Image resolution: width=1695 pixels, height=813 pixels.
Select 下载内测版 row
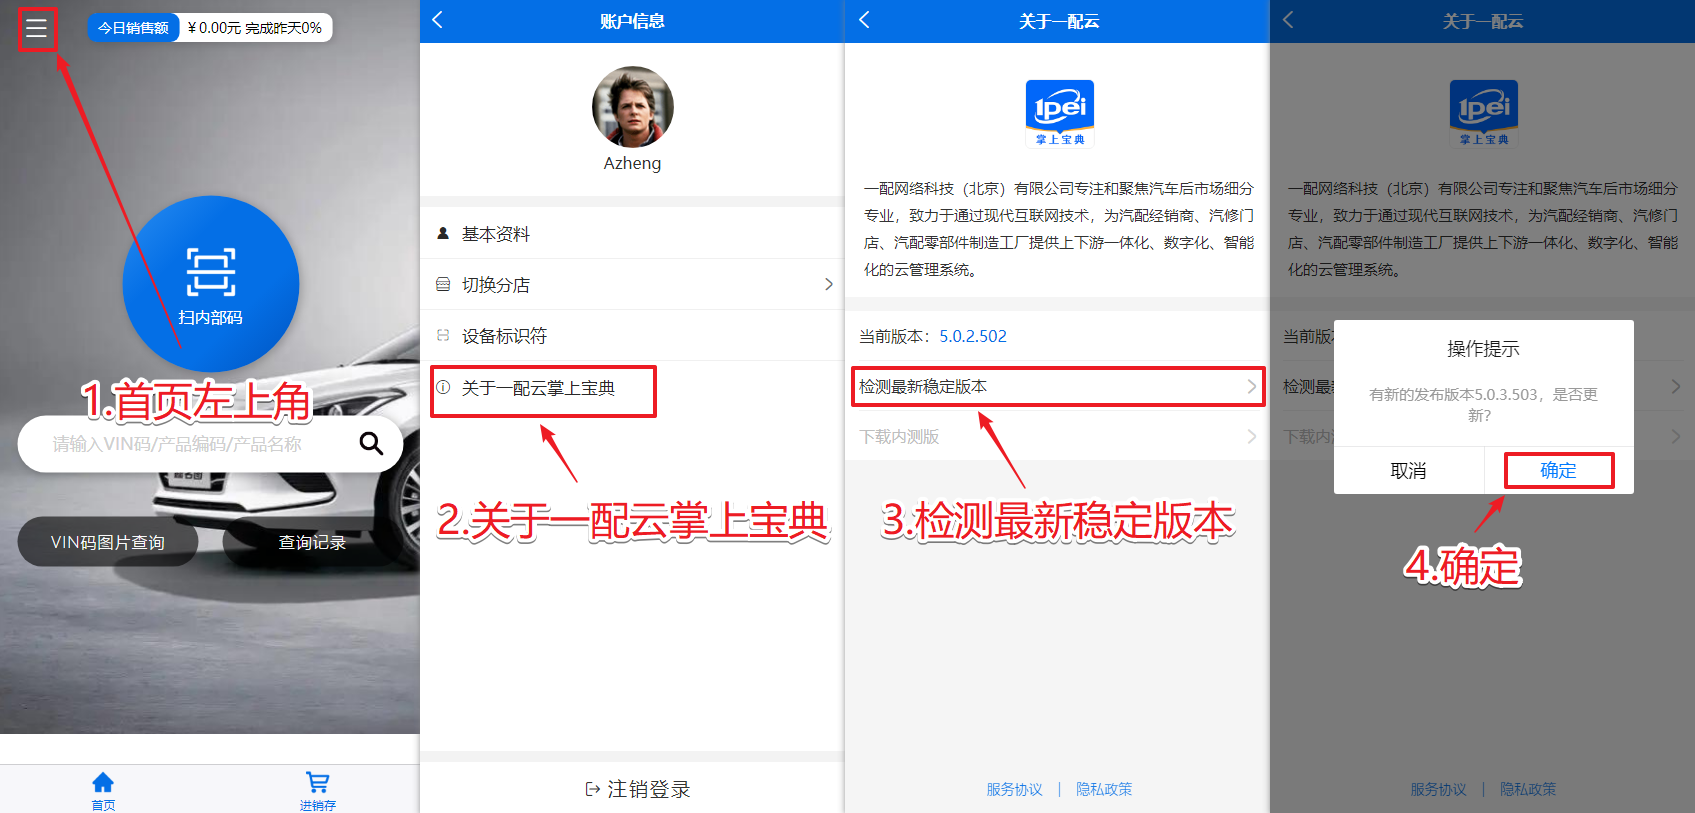(x=1057, y=436)
